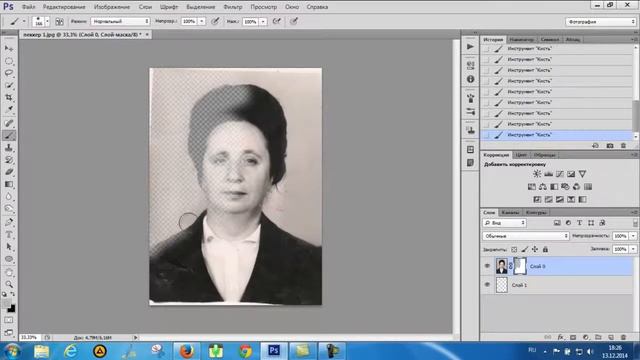Open the layer blend mode dropdown
The height and width of the screenshot is (360, 640).
[526, 236]
